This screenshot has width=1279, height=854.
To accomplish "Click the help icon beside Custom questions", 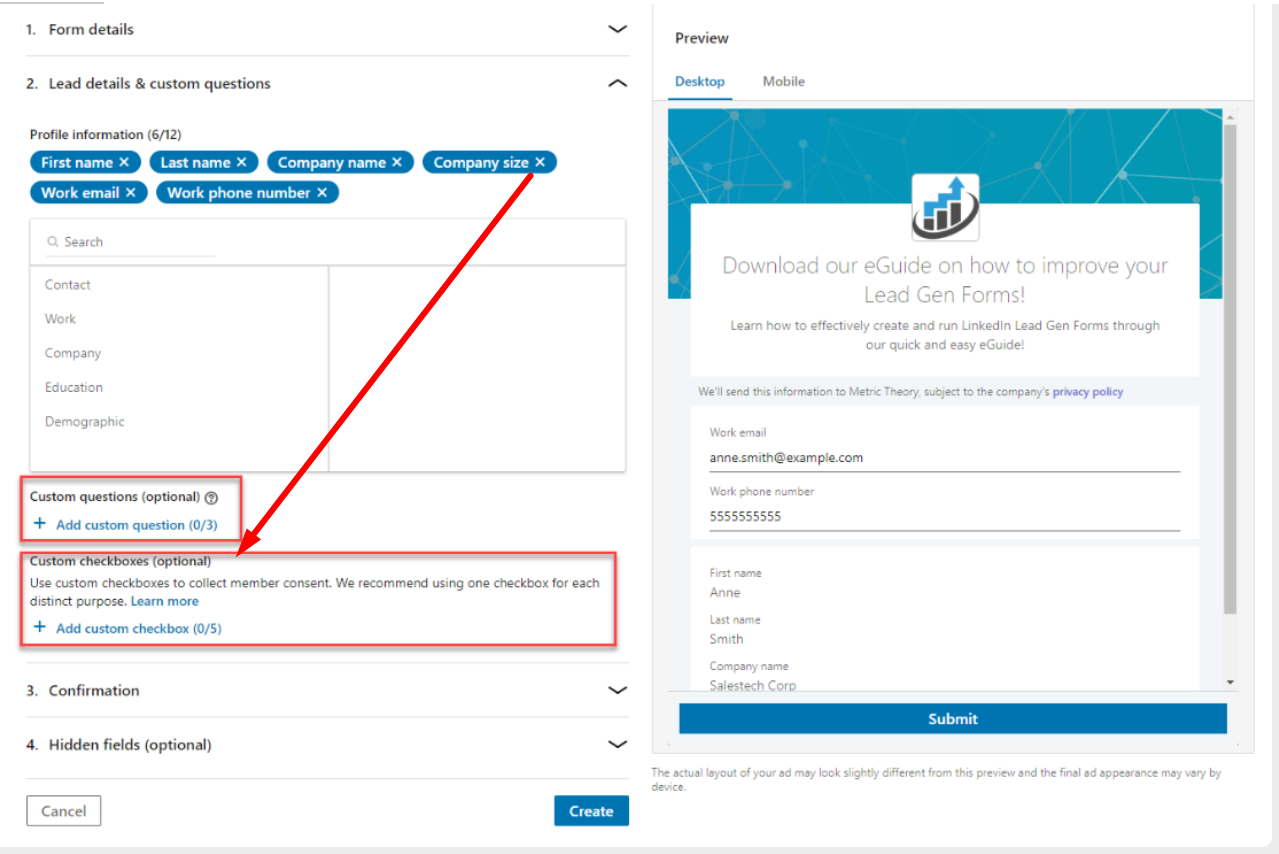I will click(211, 497).
